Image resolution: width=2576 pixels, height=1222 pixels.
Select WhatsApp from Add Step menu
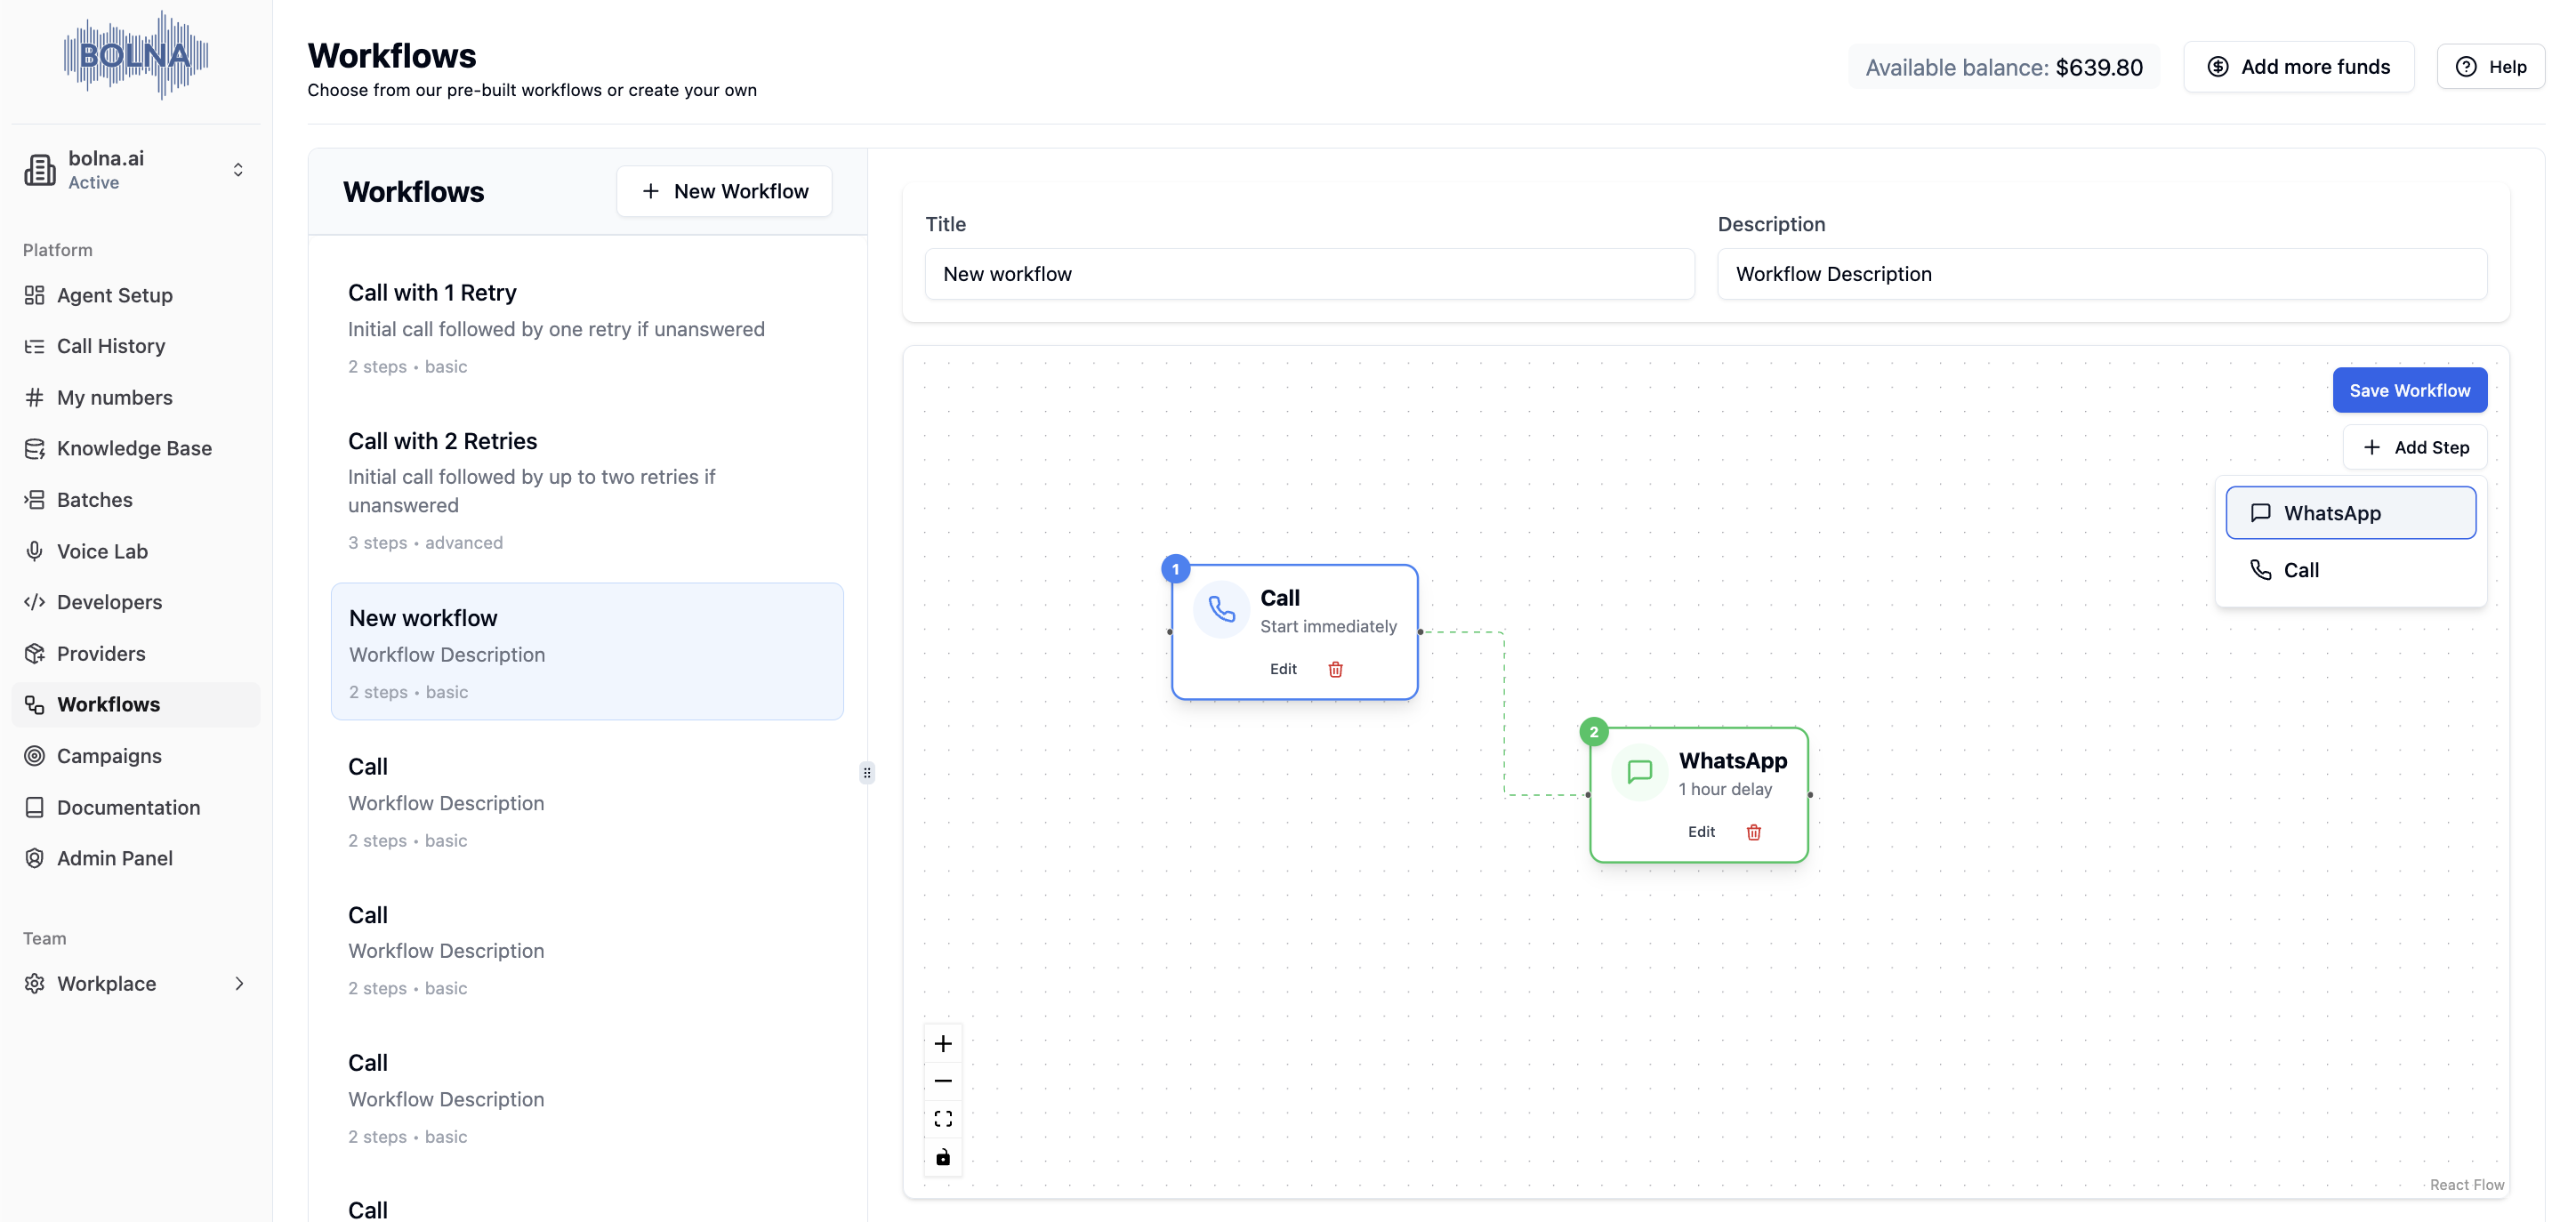point(2350,513)
